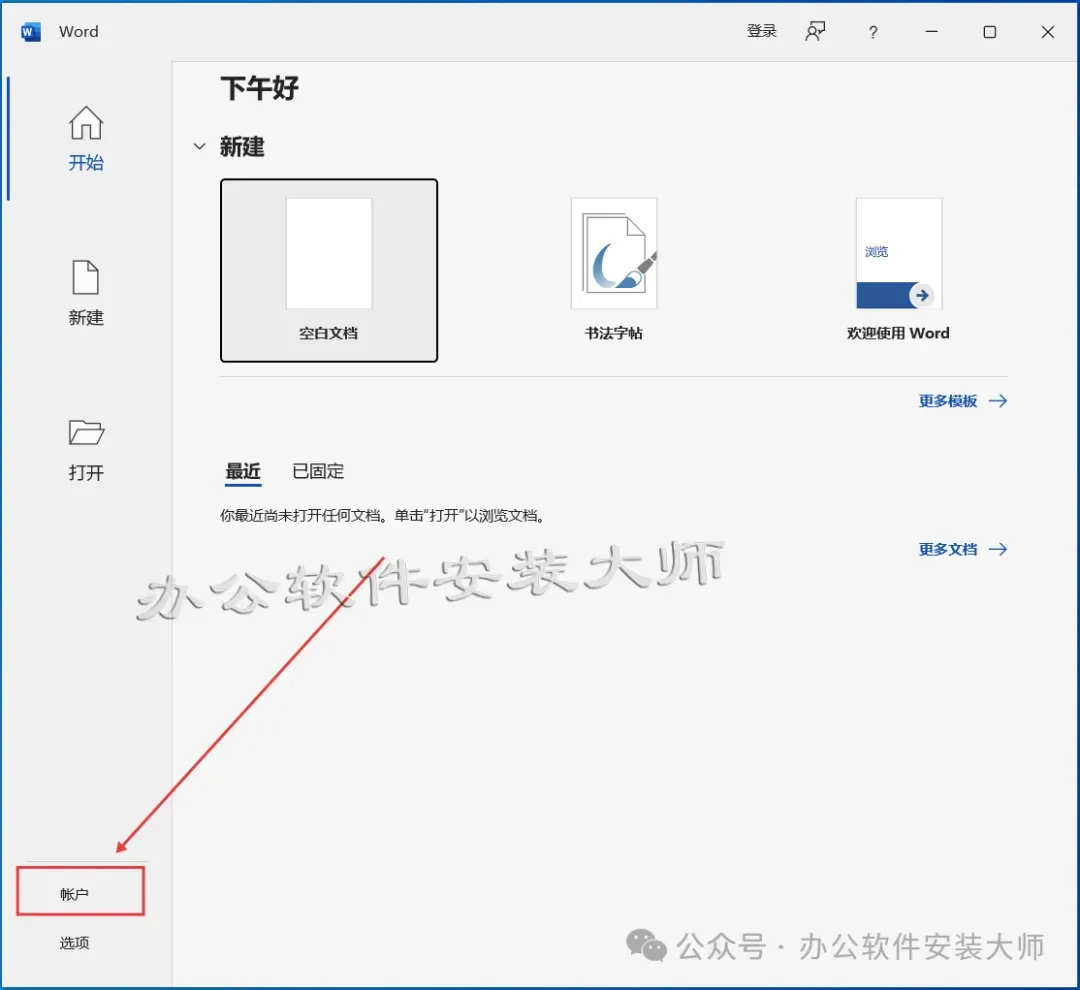Follow the 更多模板 link
This screenshot has height=990, width=1080.
[x=963, y=401]
